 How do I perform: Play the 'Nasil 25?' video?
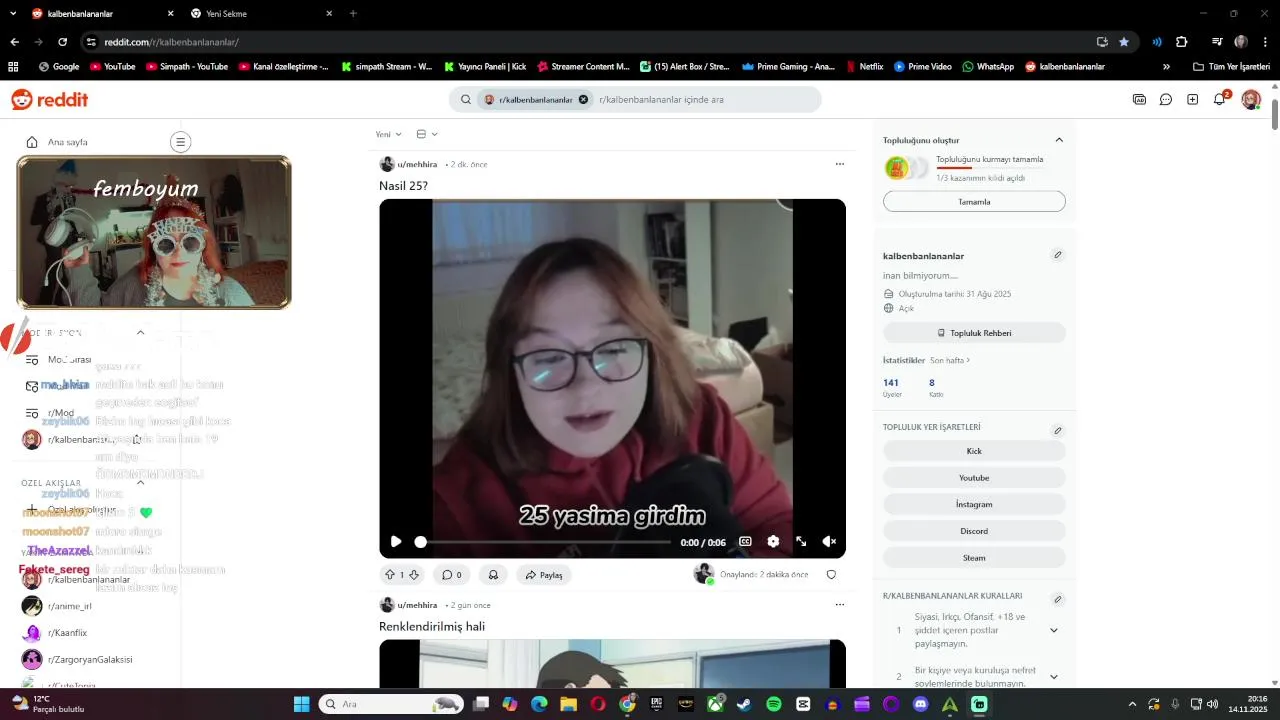coord(396,541)
